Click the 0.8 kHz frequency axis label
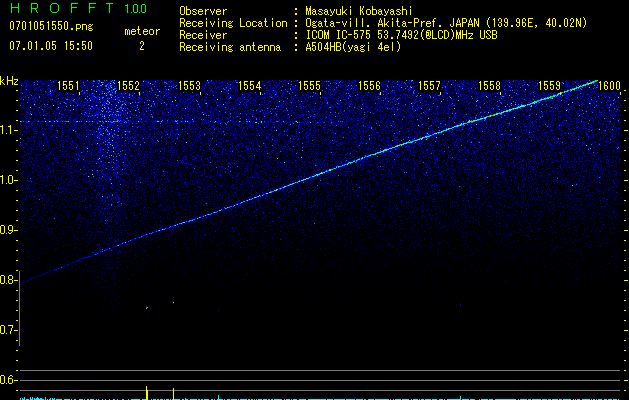 pos(8,280)
